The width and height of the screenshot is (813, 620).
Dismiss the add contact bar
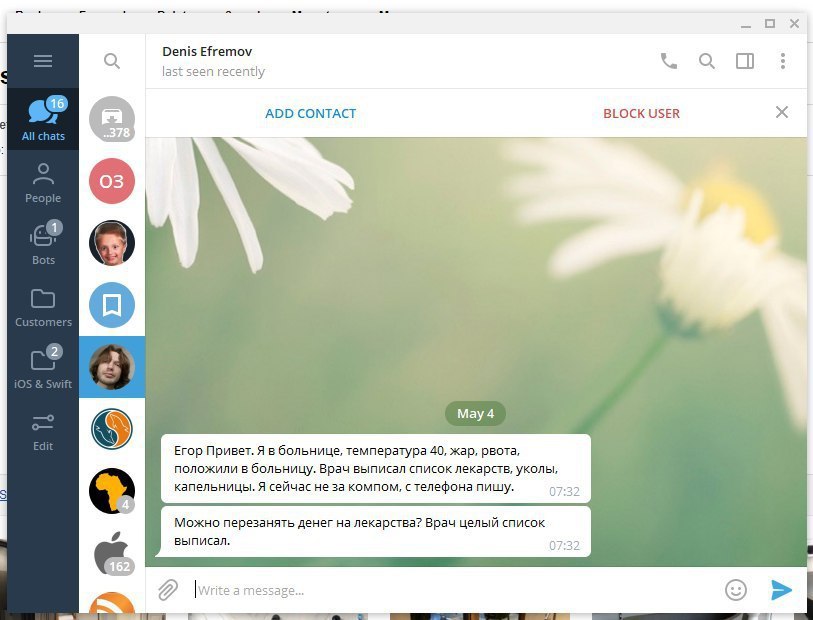point(782,112)
